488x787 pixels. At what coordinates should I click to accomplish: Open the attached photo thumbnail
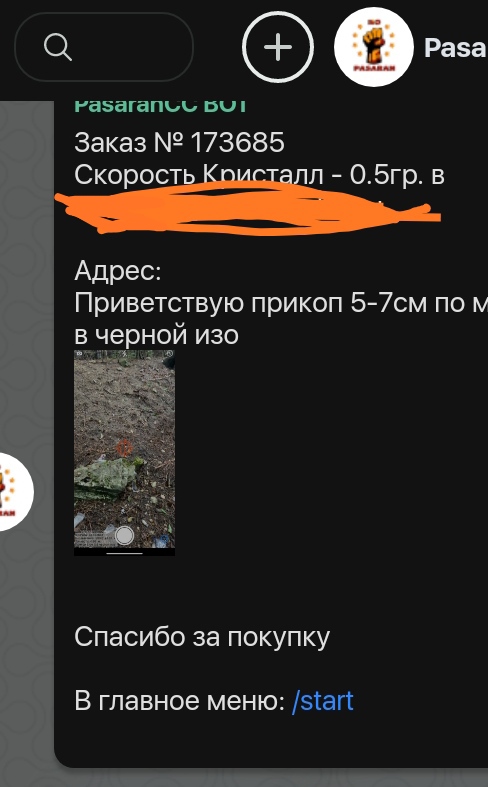(125, 453)
